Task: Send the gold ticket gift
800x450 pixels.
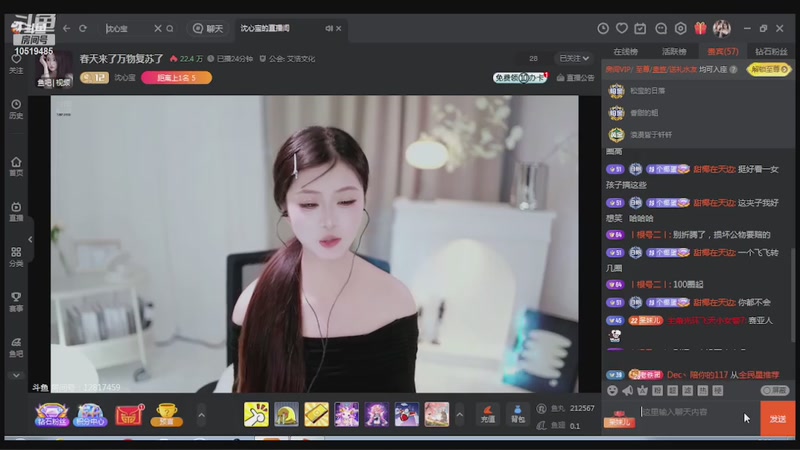Action: (316, 414)
